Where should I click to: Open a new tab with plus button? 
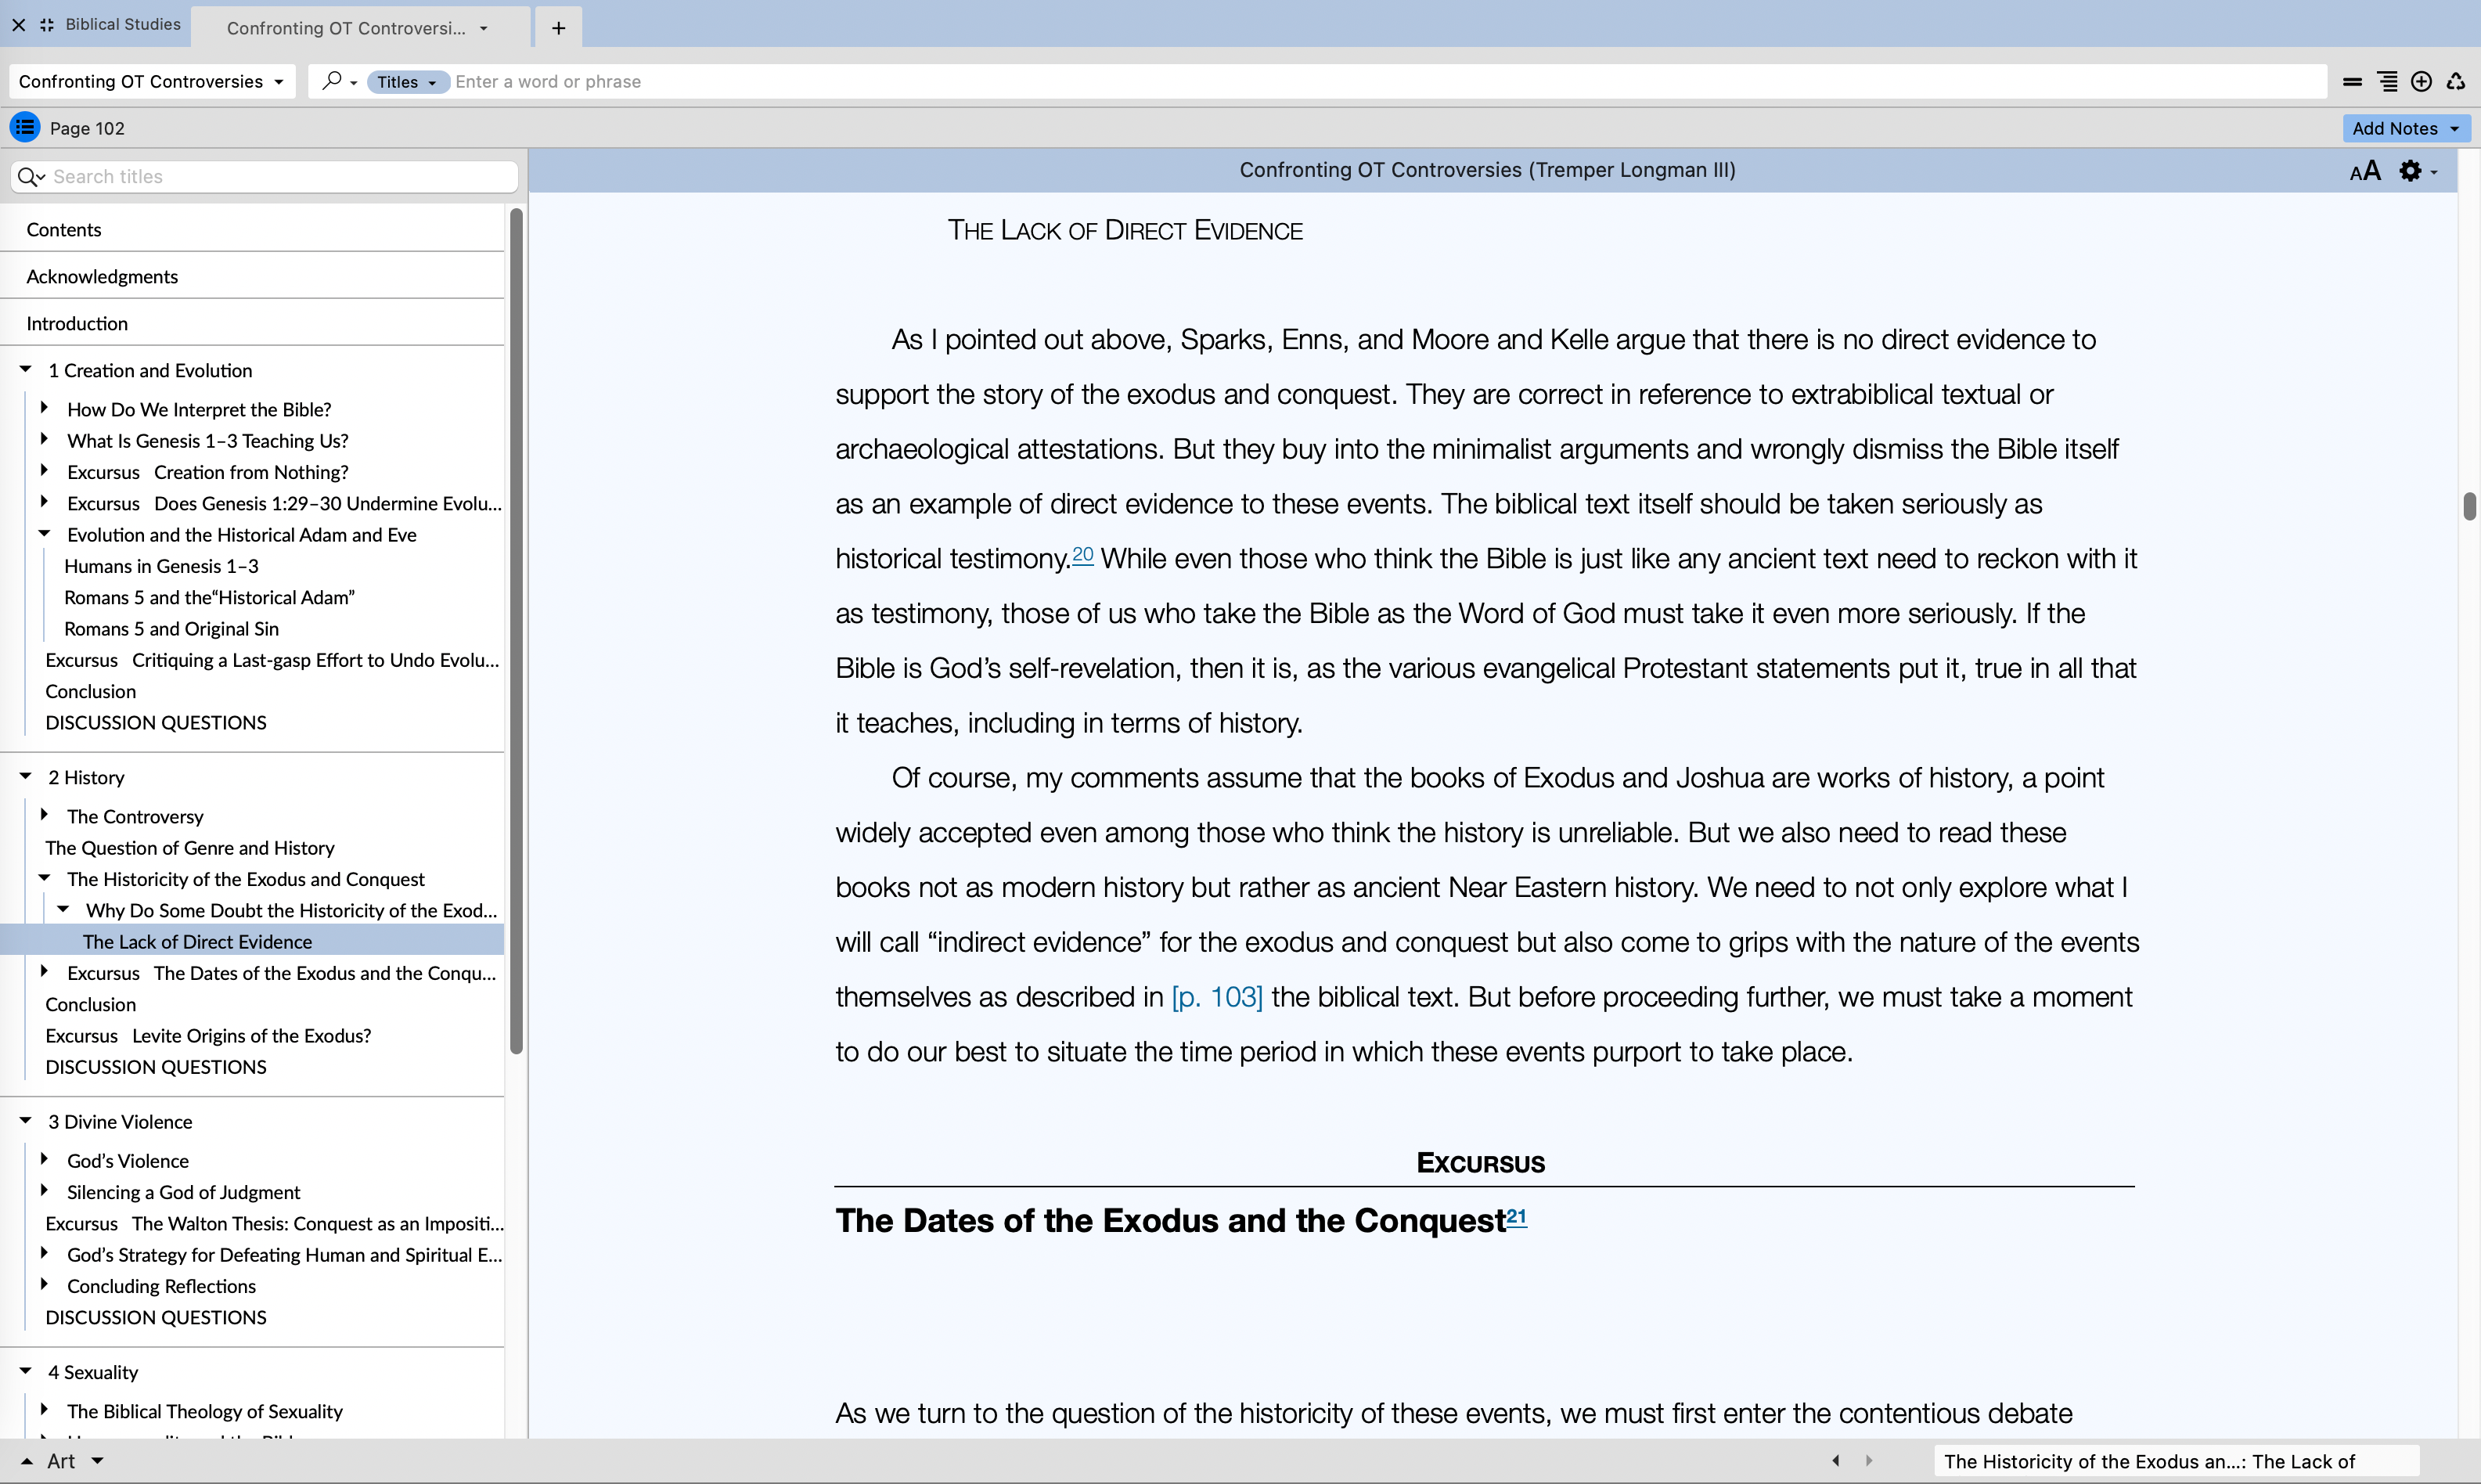point(559,28)
